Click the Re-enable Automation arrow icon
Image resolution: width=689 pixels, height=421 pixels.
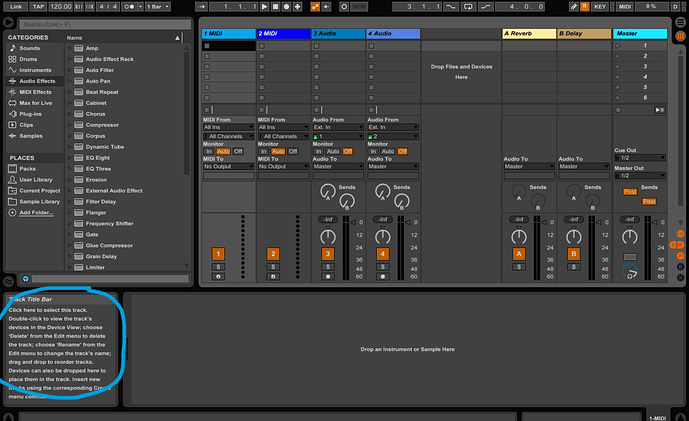pos(326,7)
